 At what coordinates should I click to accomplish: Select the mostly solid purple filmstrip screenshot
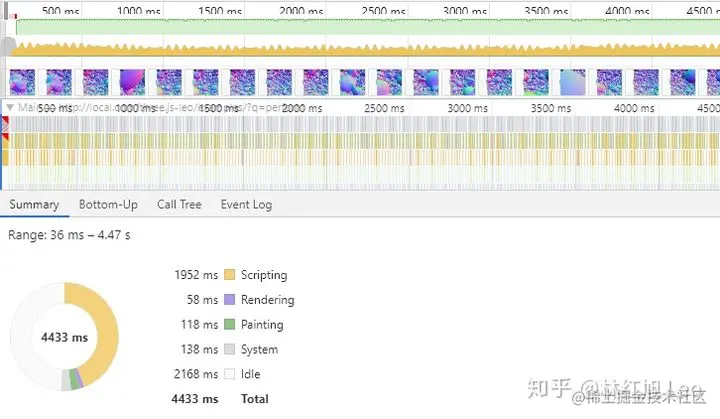132,82
